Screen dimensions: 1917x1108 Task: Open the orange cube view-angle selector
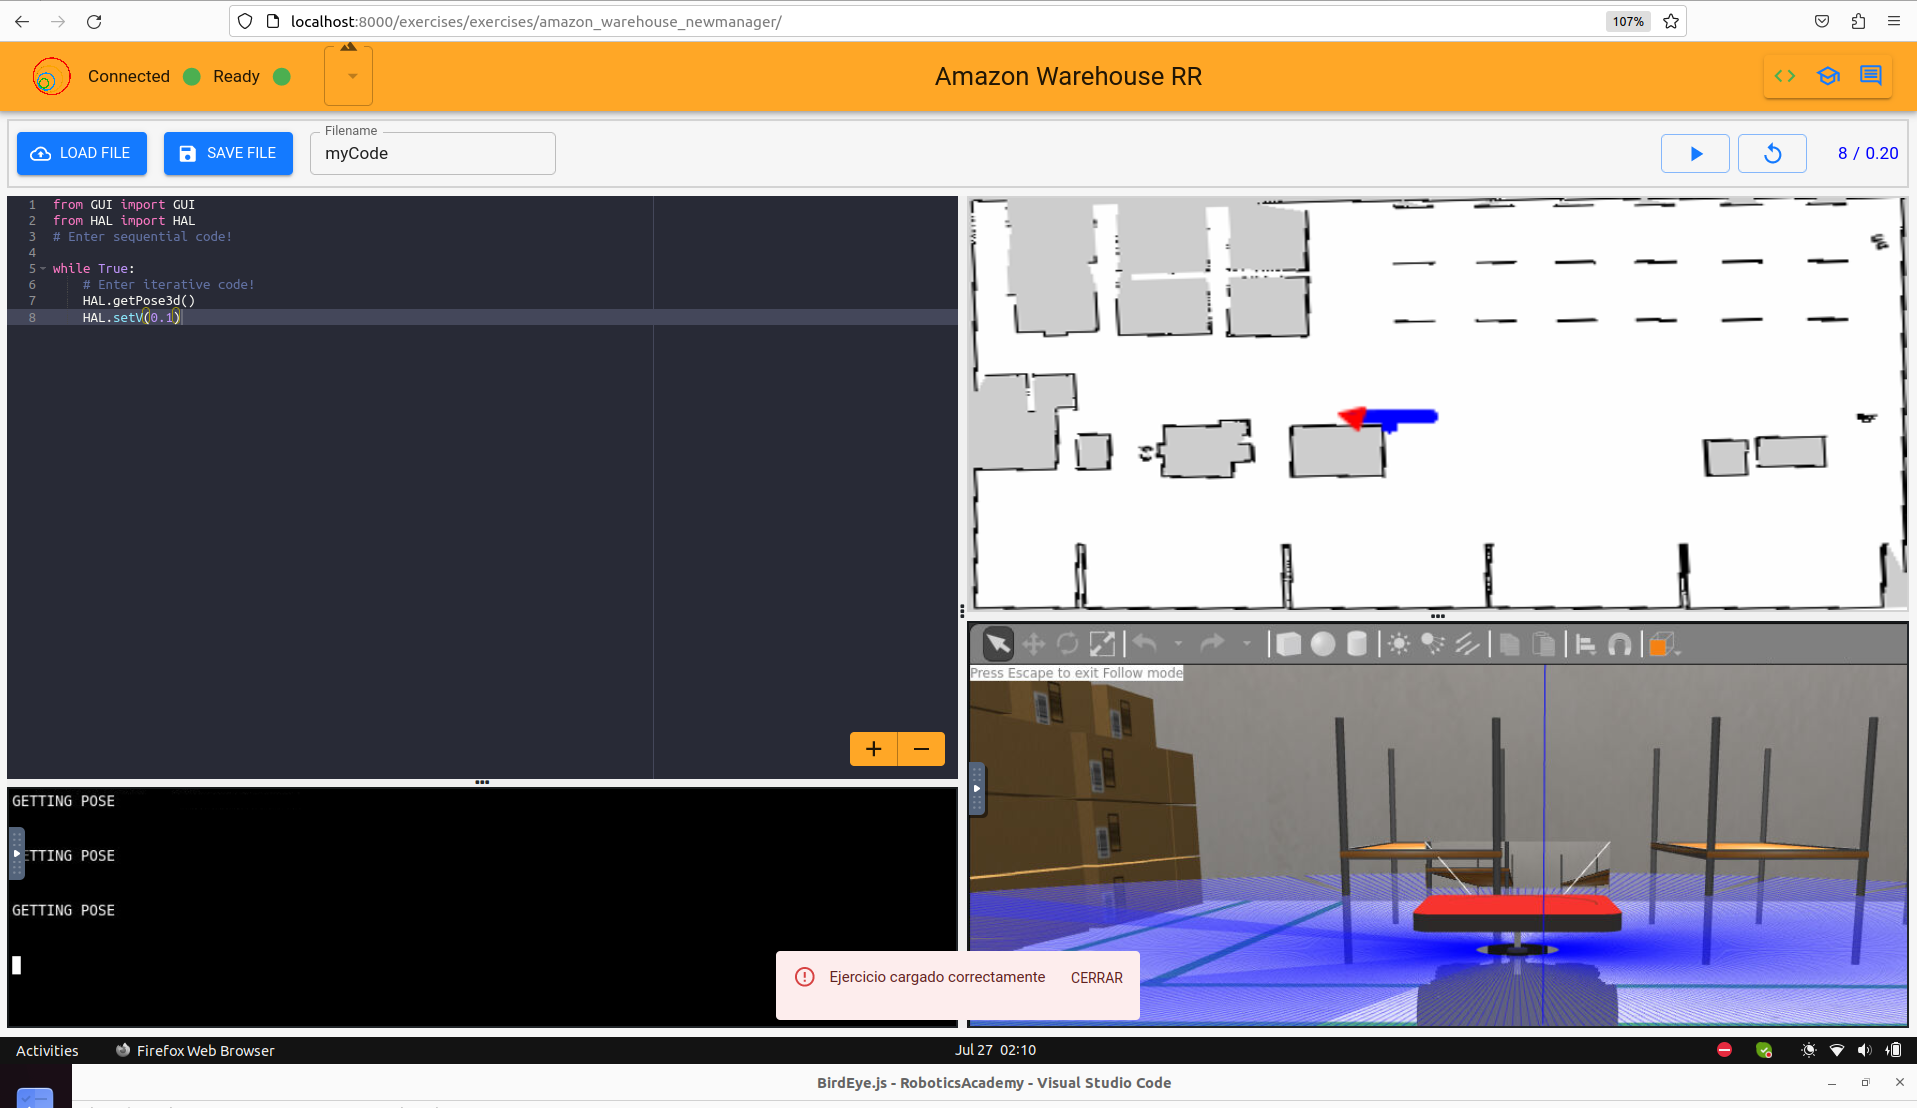(1663, 644)
